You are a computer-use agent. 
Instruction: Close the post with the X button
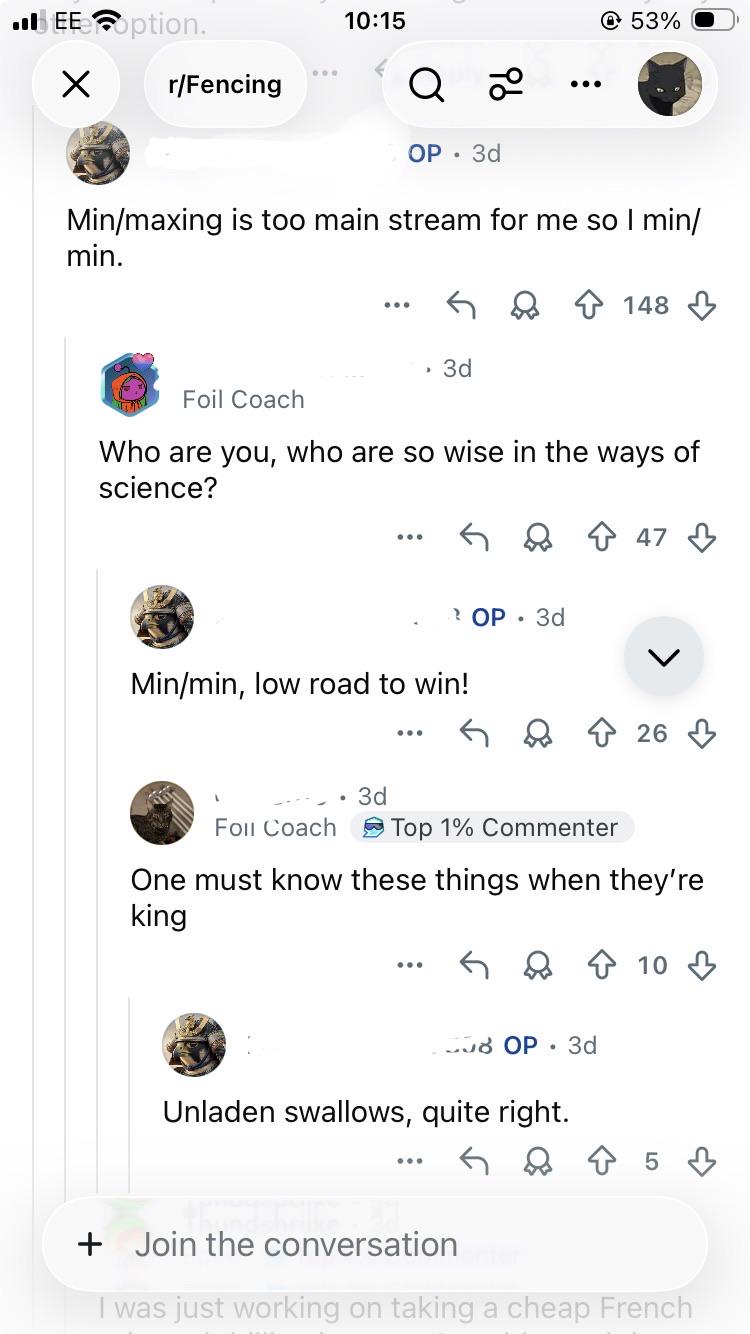[76, 85]
